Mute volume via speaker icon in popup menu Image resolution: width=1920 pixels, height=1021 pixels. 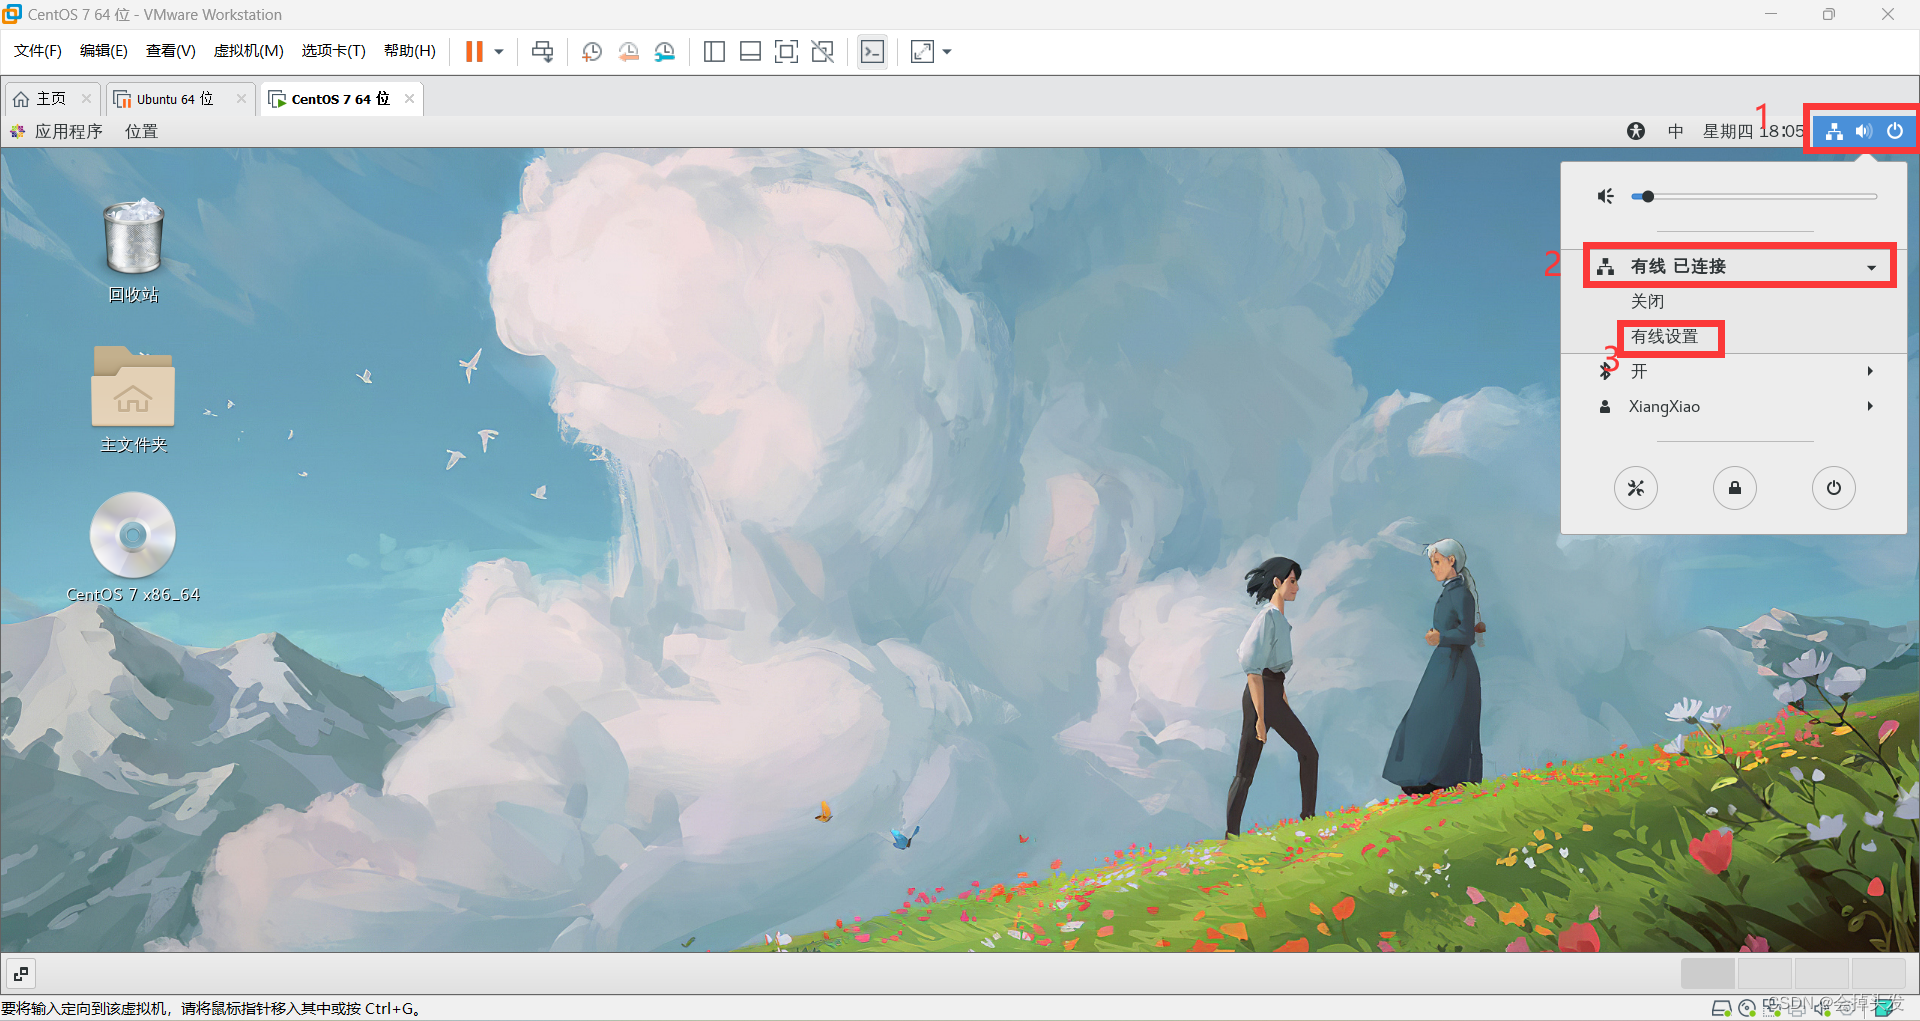(1605, 196)
